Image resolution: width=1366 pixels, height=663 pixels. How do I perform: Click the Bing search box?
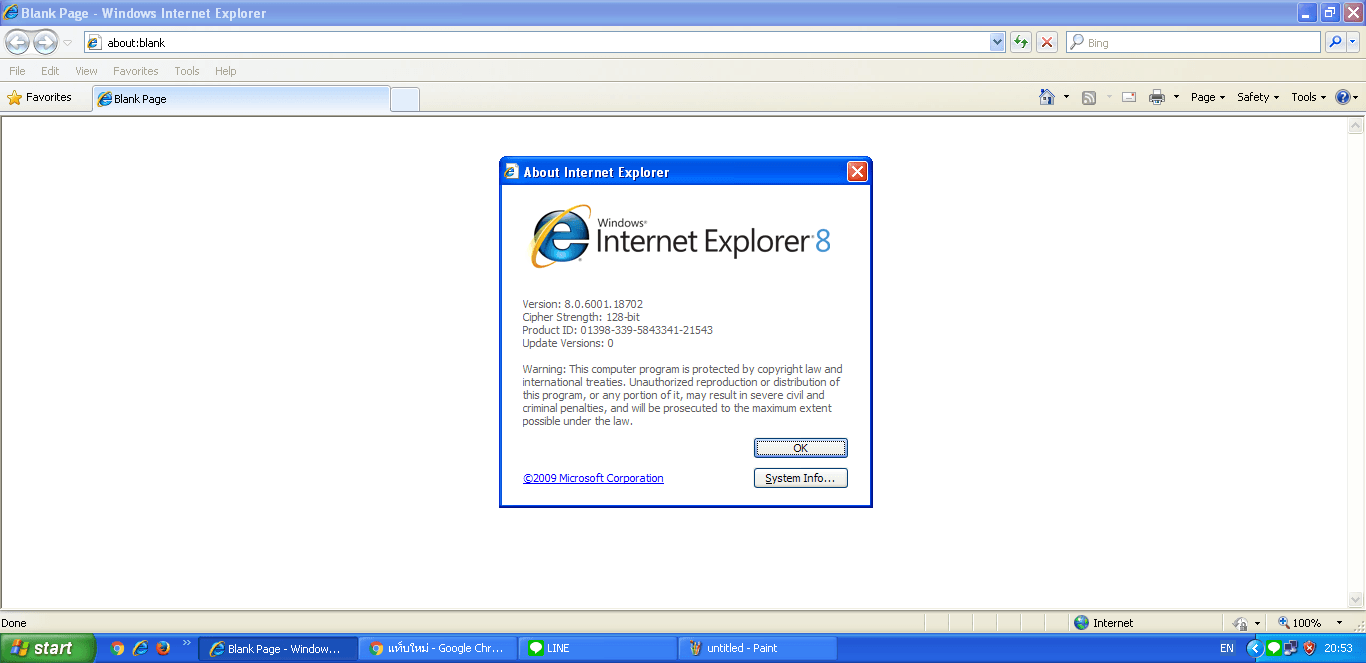coord(1193,43)
